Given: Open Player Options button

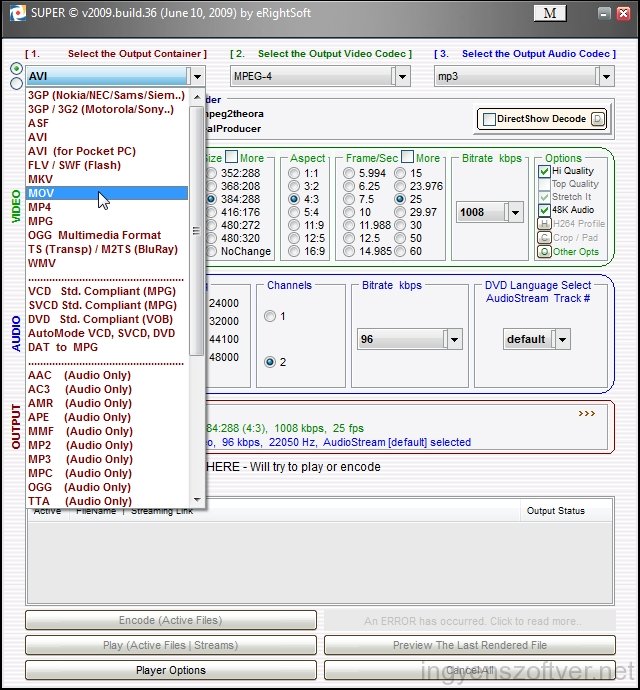Looking at the screenshot, I should (171, 670).
